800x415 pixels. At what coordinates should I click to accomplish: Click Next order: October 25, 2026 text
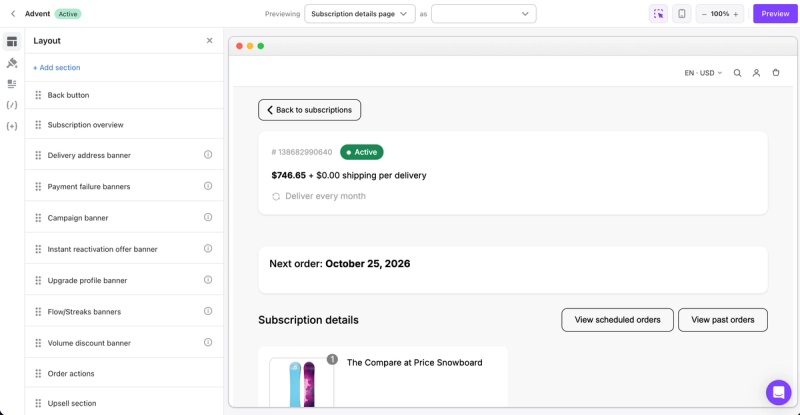point(340,264)
